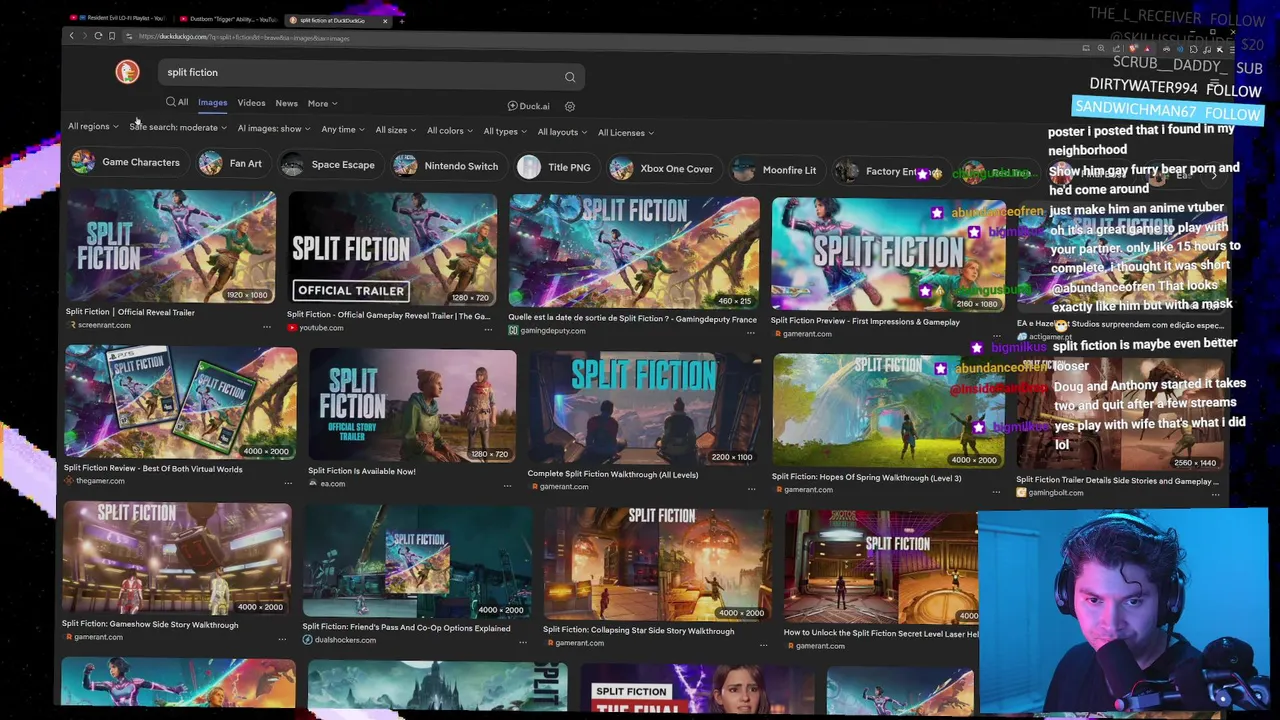1280x720 pixels.
Task: Reload the page using the refresh icon
Action: pyautogui.click(x=98, y=36)
